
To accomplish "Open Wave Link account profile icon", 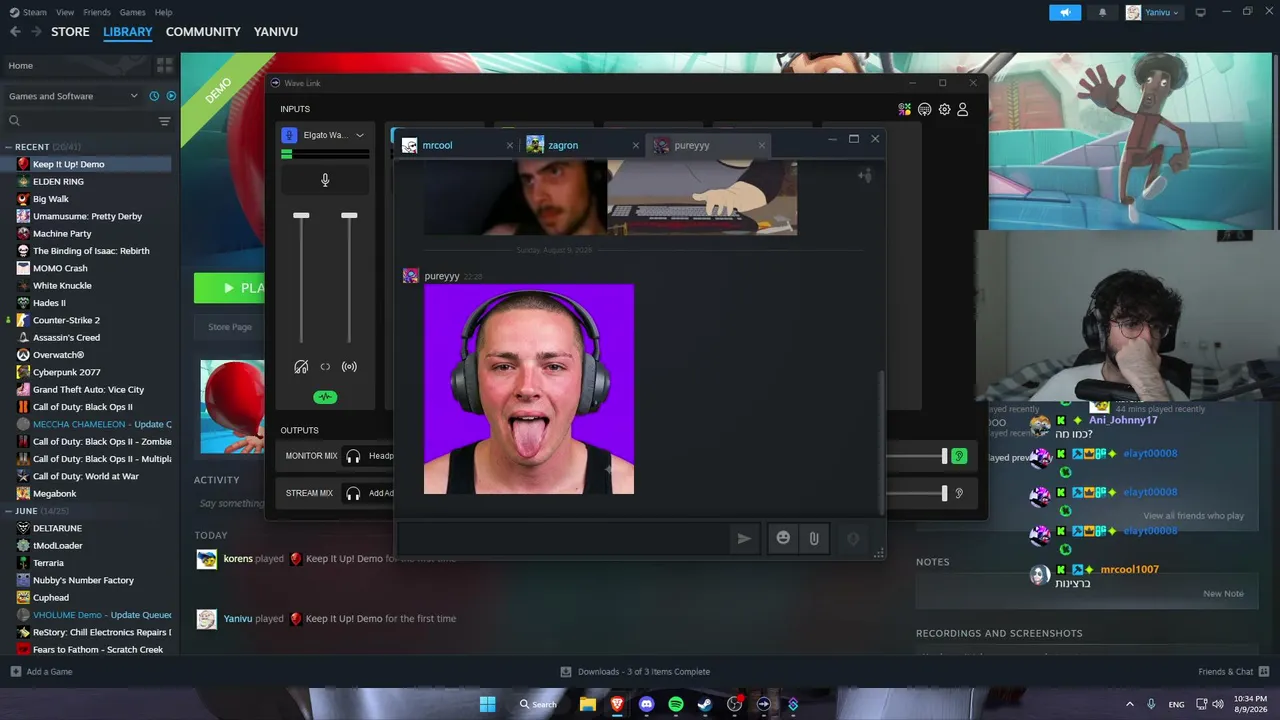I will 963,109.
